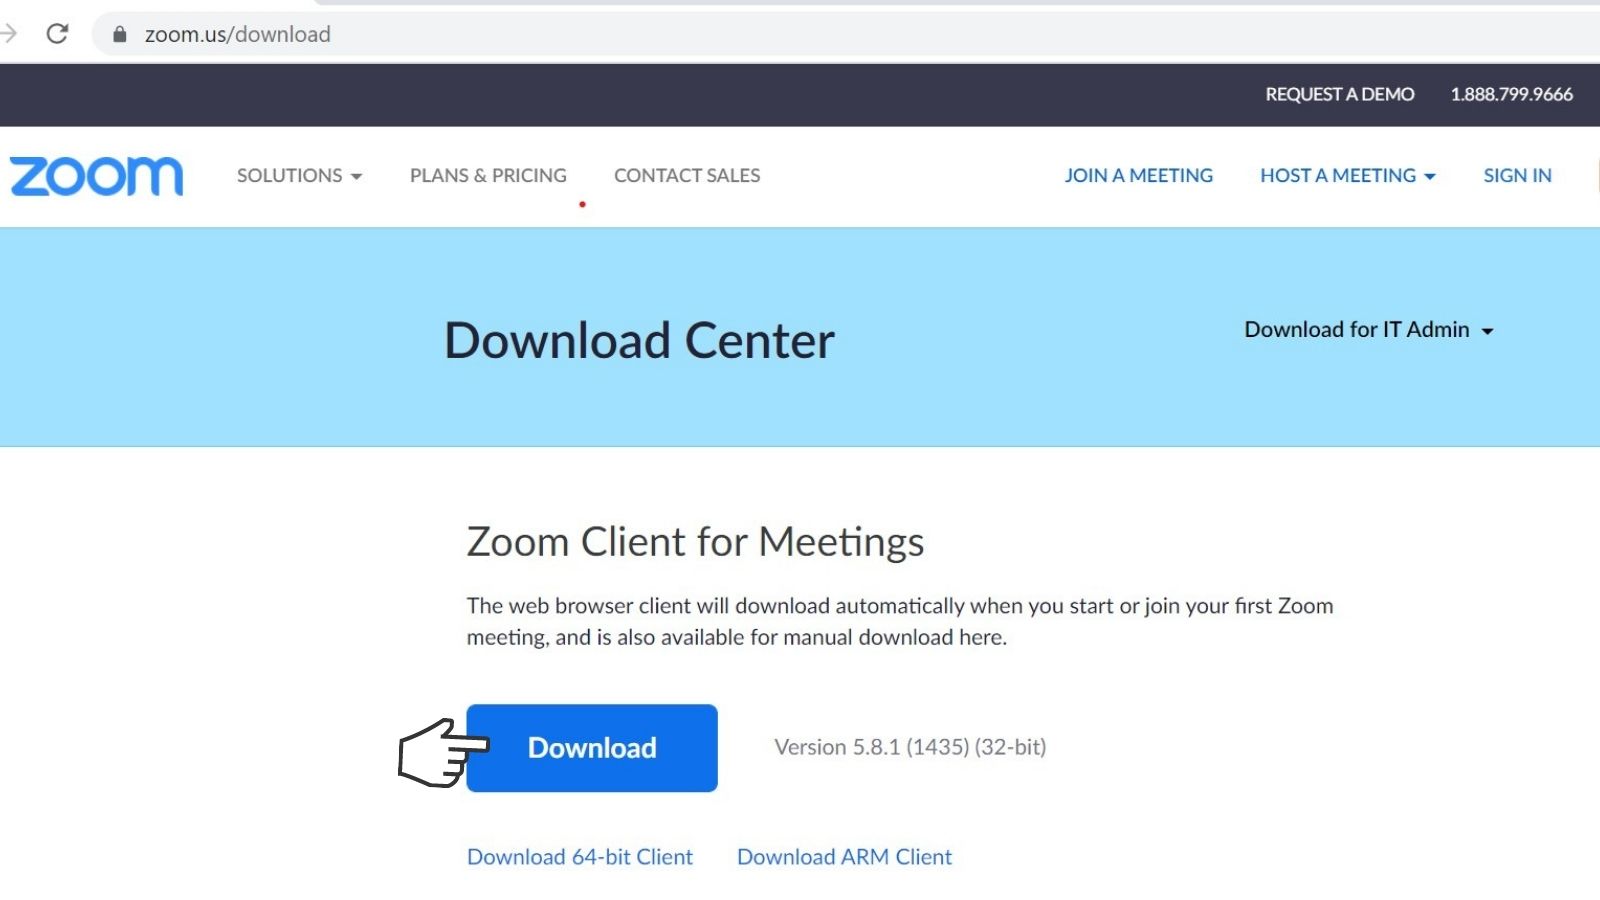This screenshot has height=900, width=1600.
Task: Expand Download for IT Admin dropdown
Action: tap(1369, 330)
